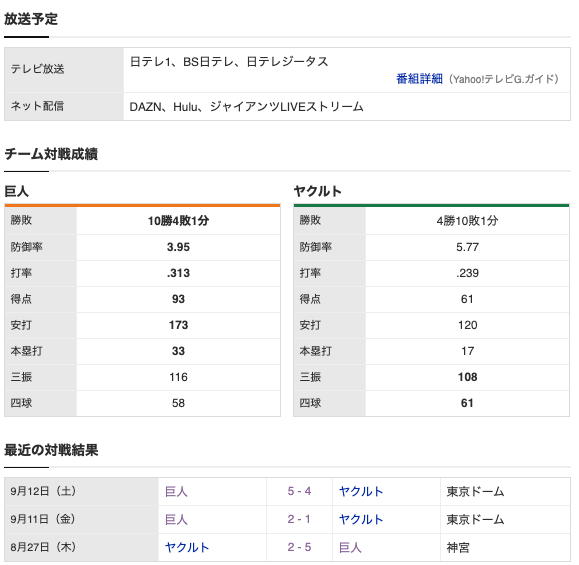Open the 9月12日 巨人 team link

pyautogui.click(x=176, y=492)
